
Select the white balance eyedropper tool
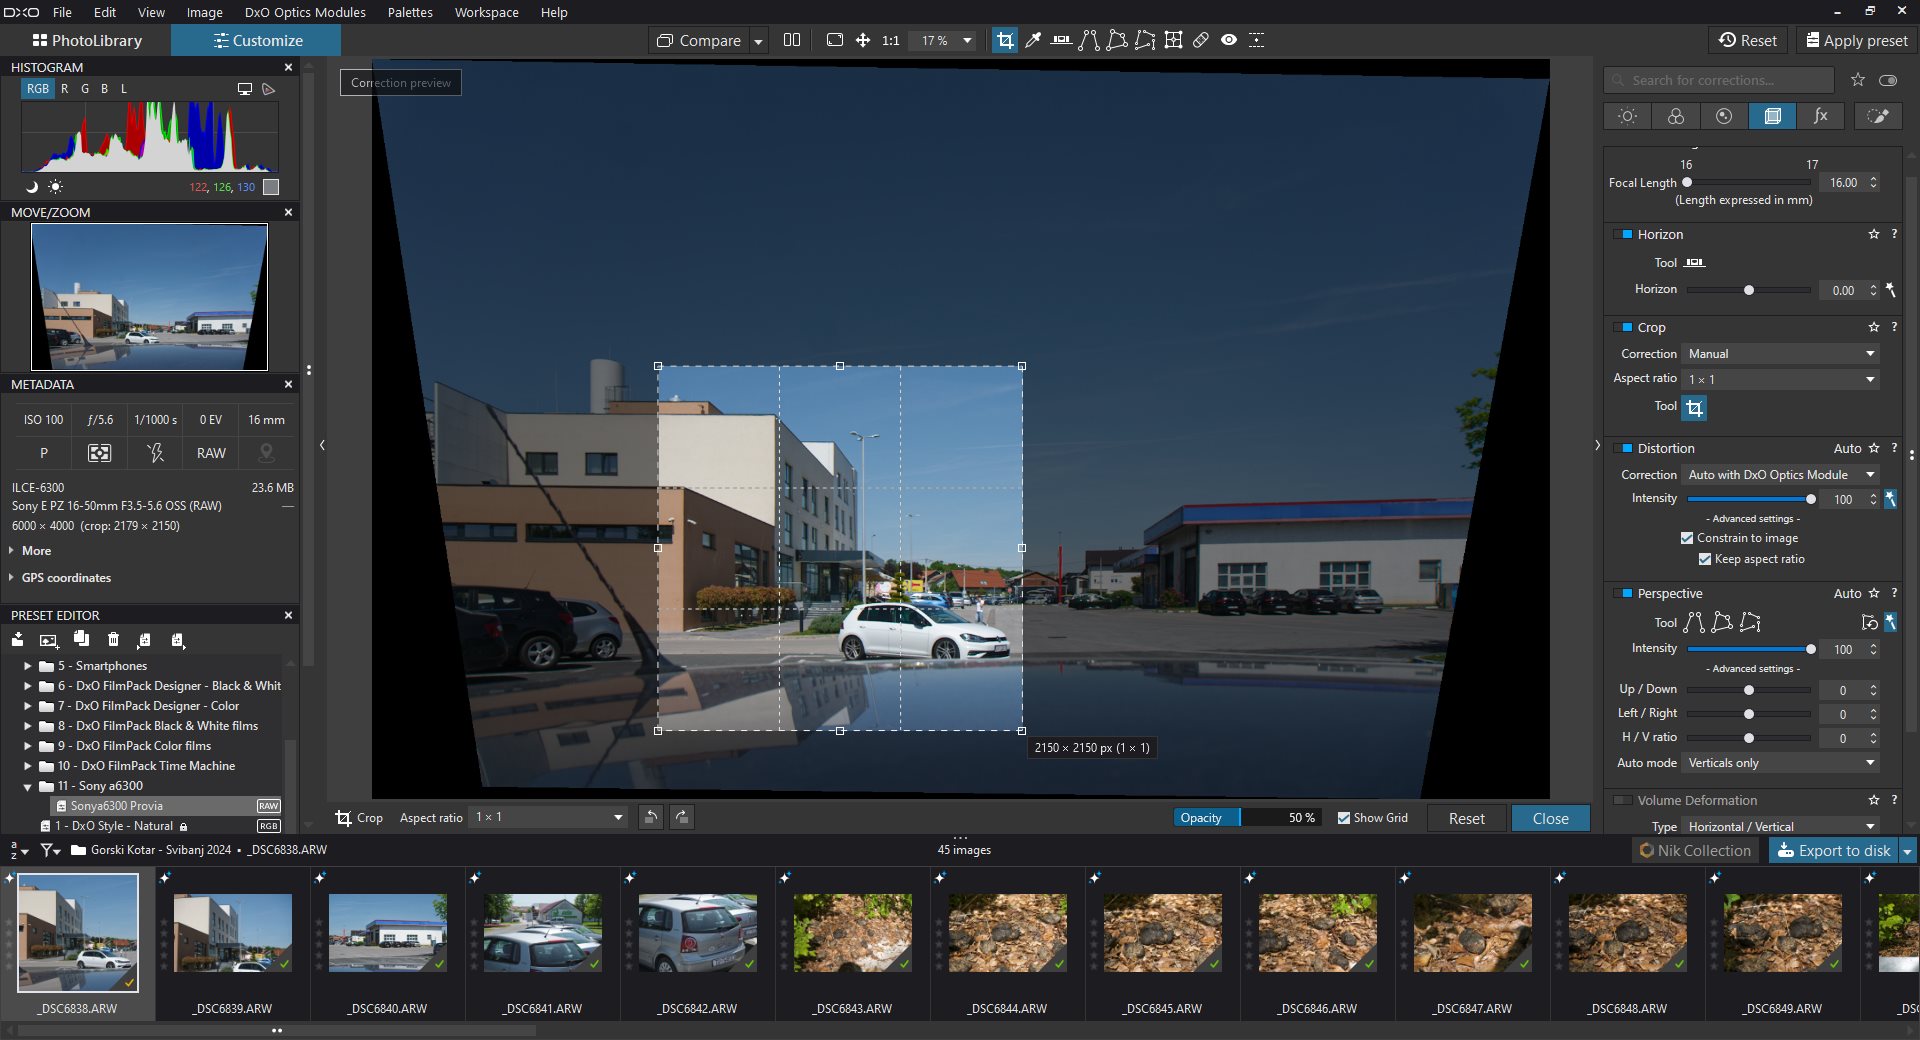point(1033,40)
